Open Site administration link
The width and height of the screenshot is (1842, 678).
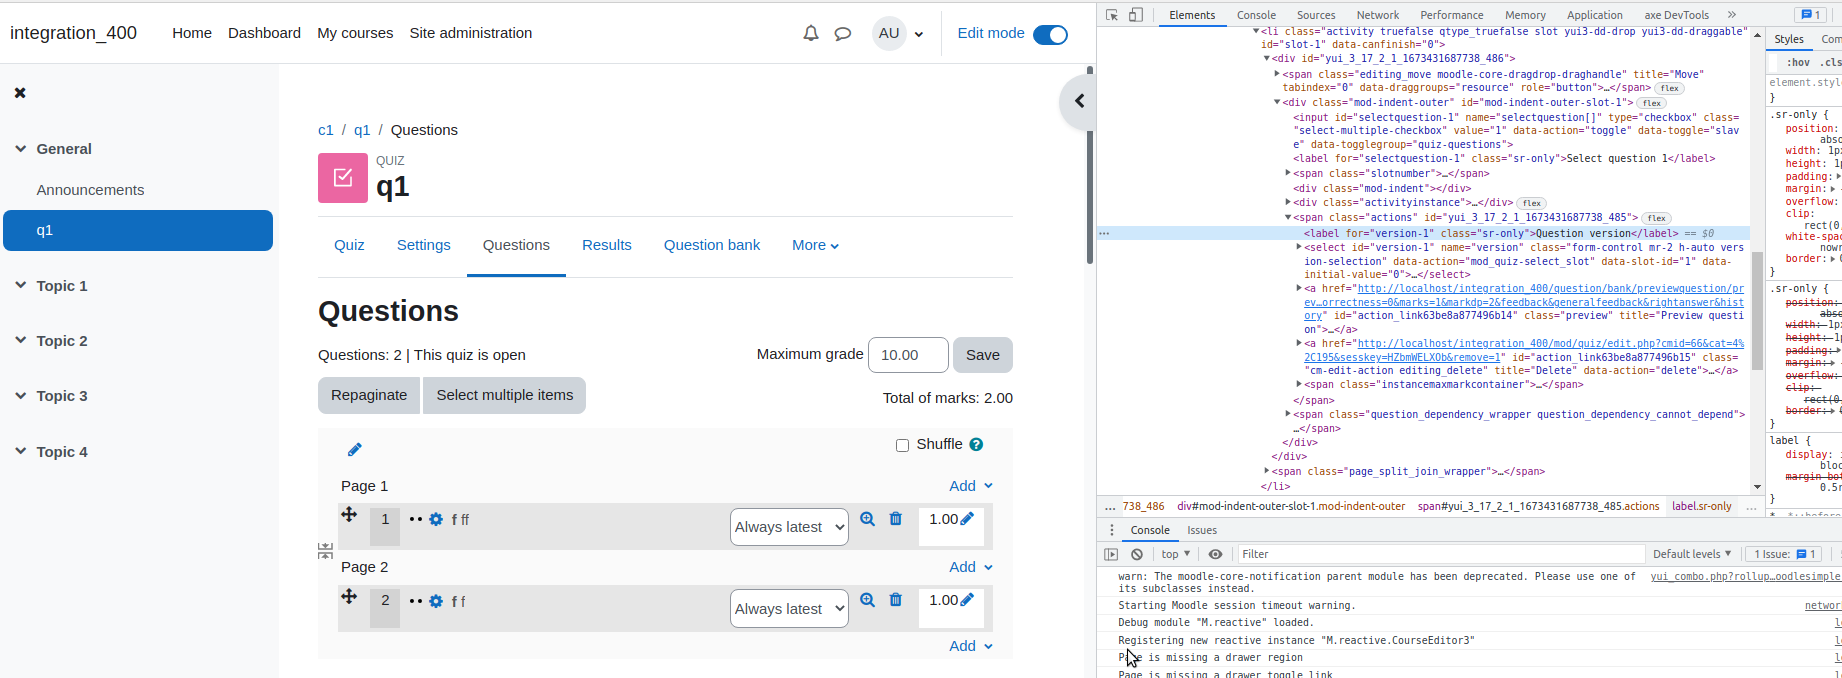click(471, 33)
